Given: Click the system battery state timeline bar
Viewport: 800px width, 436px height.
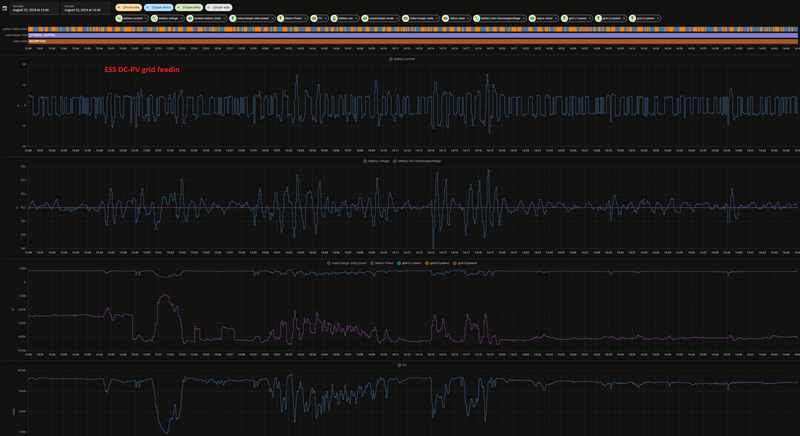Looking at the screenshot, I should coord(413,29).
